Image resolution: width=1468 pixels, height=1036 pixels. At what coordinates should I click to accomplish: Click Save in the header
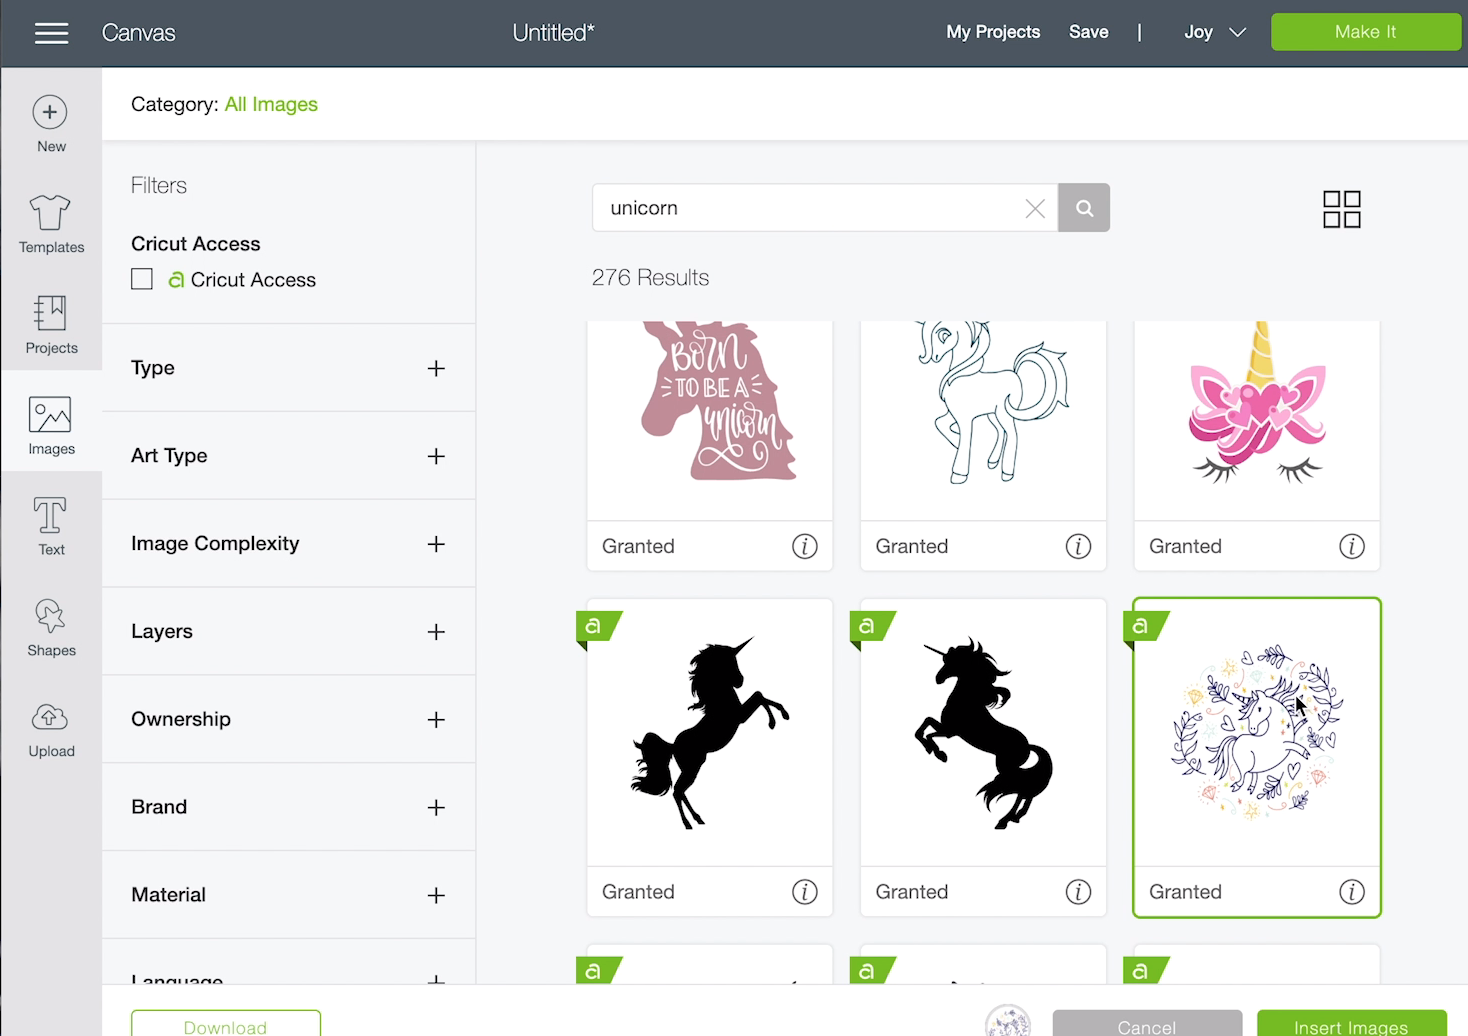(x=1088, y=32)
